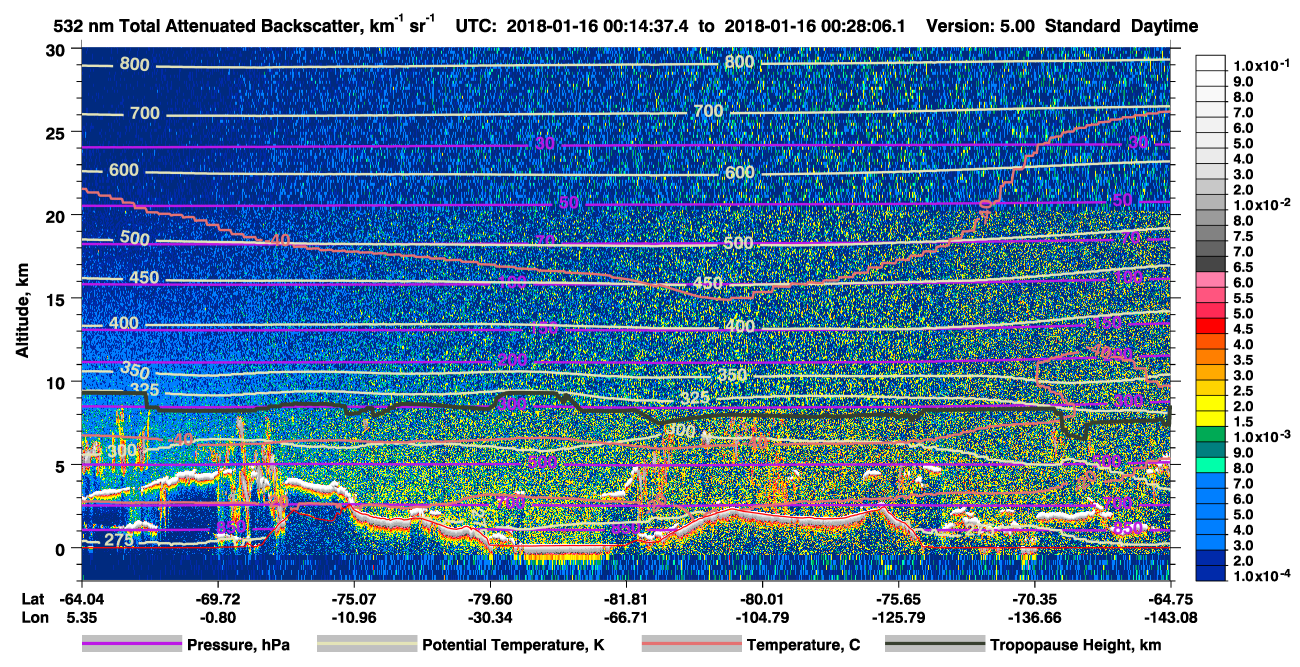Click longitude value -136.66
The height and width of the screenshot is (667, 1300).
coord(1034,617)
